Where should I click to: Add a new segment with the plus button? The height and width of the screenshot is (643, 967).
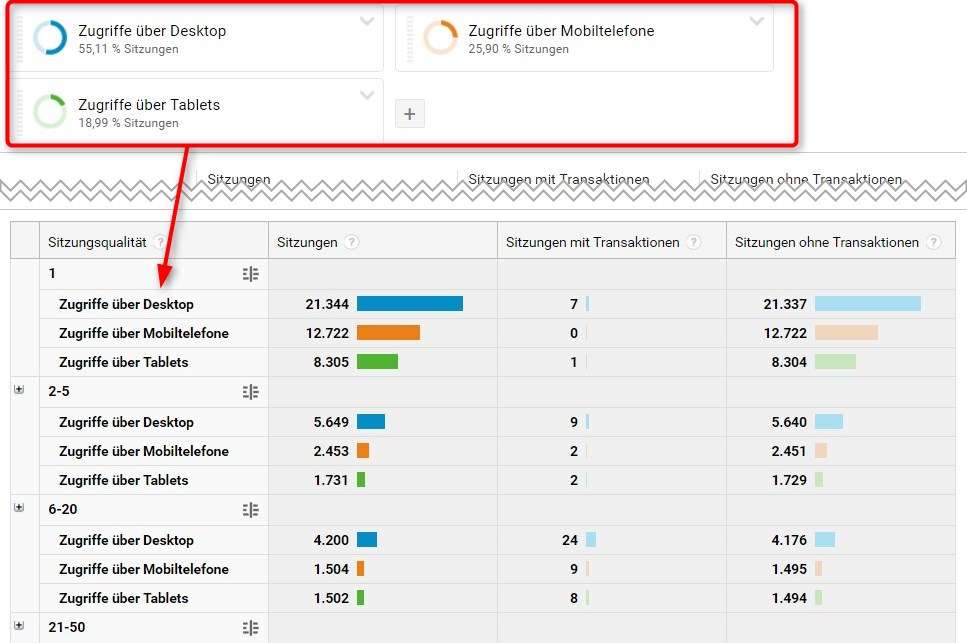point(409,114)
